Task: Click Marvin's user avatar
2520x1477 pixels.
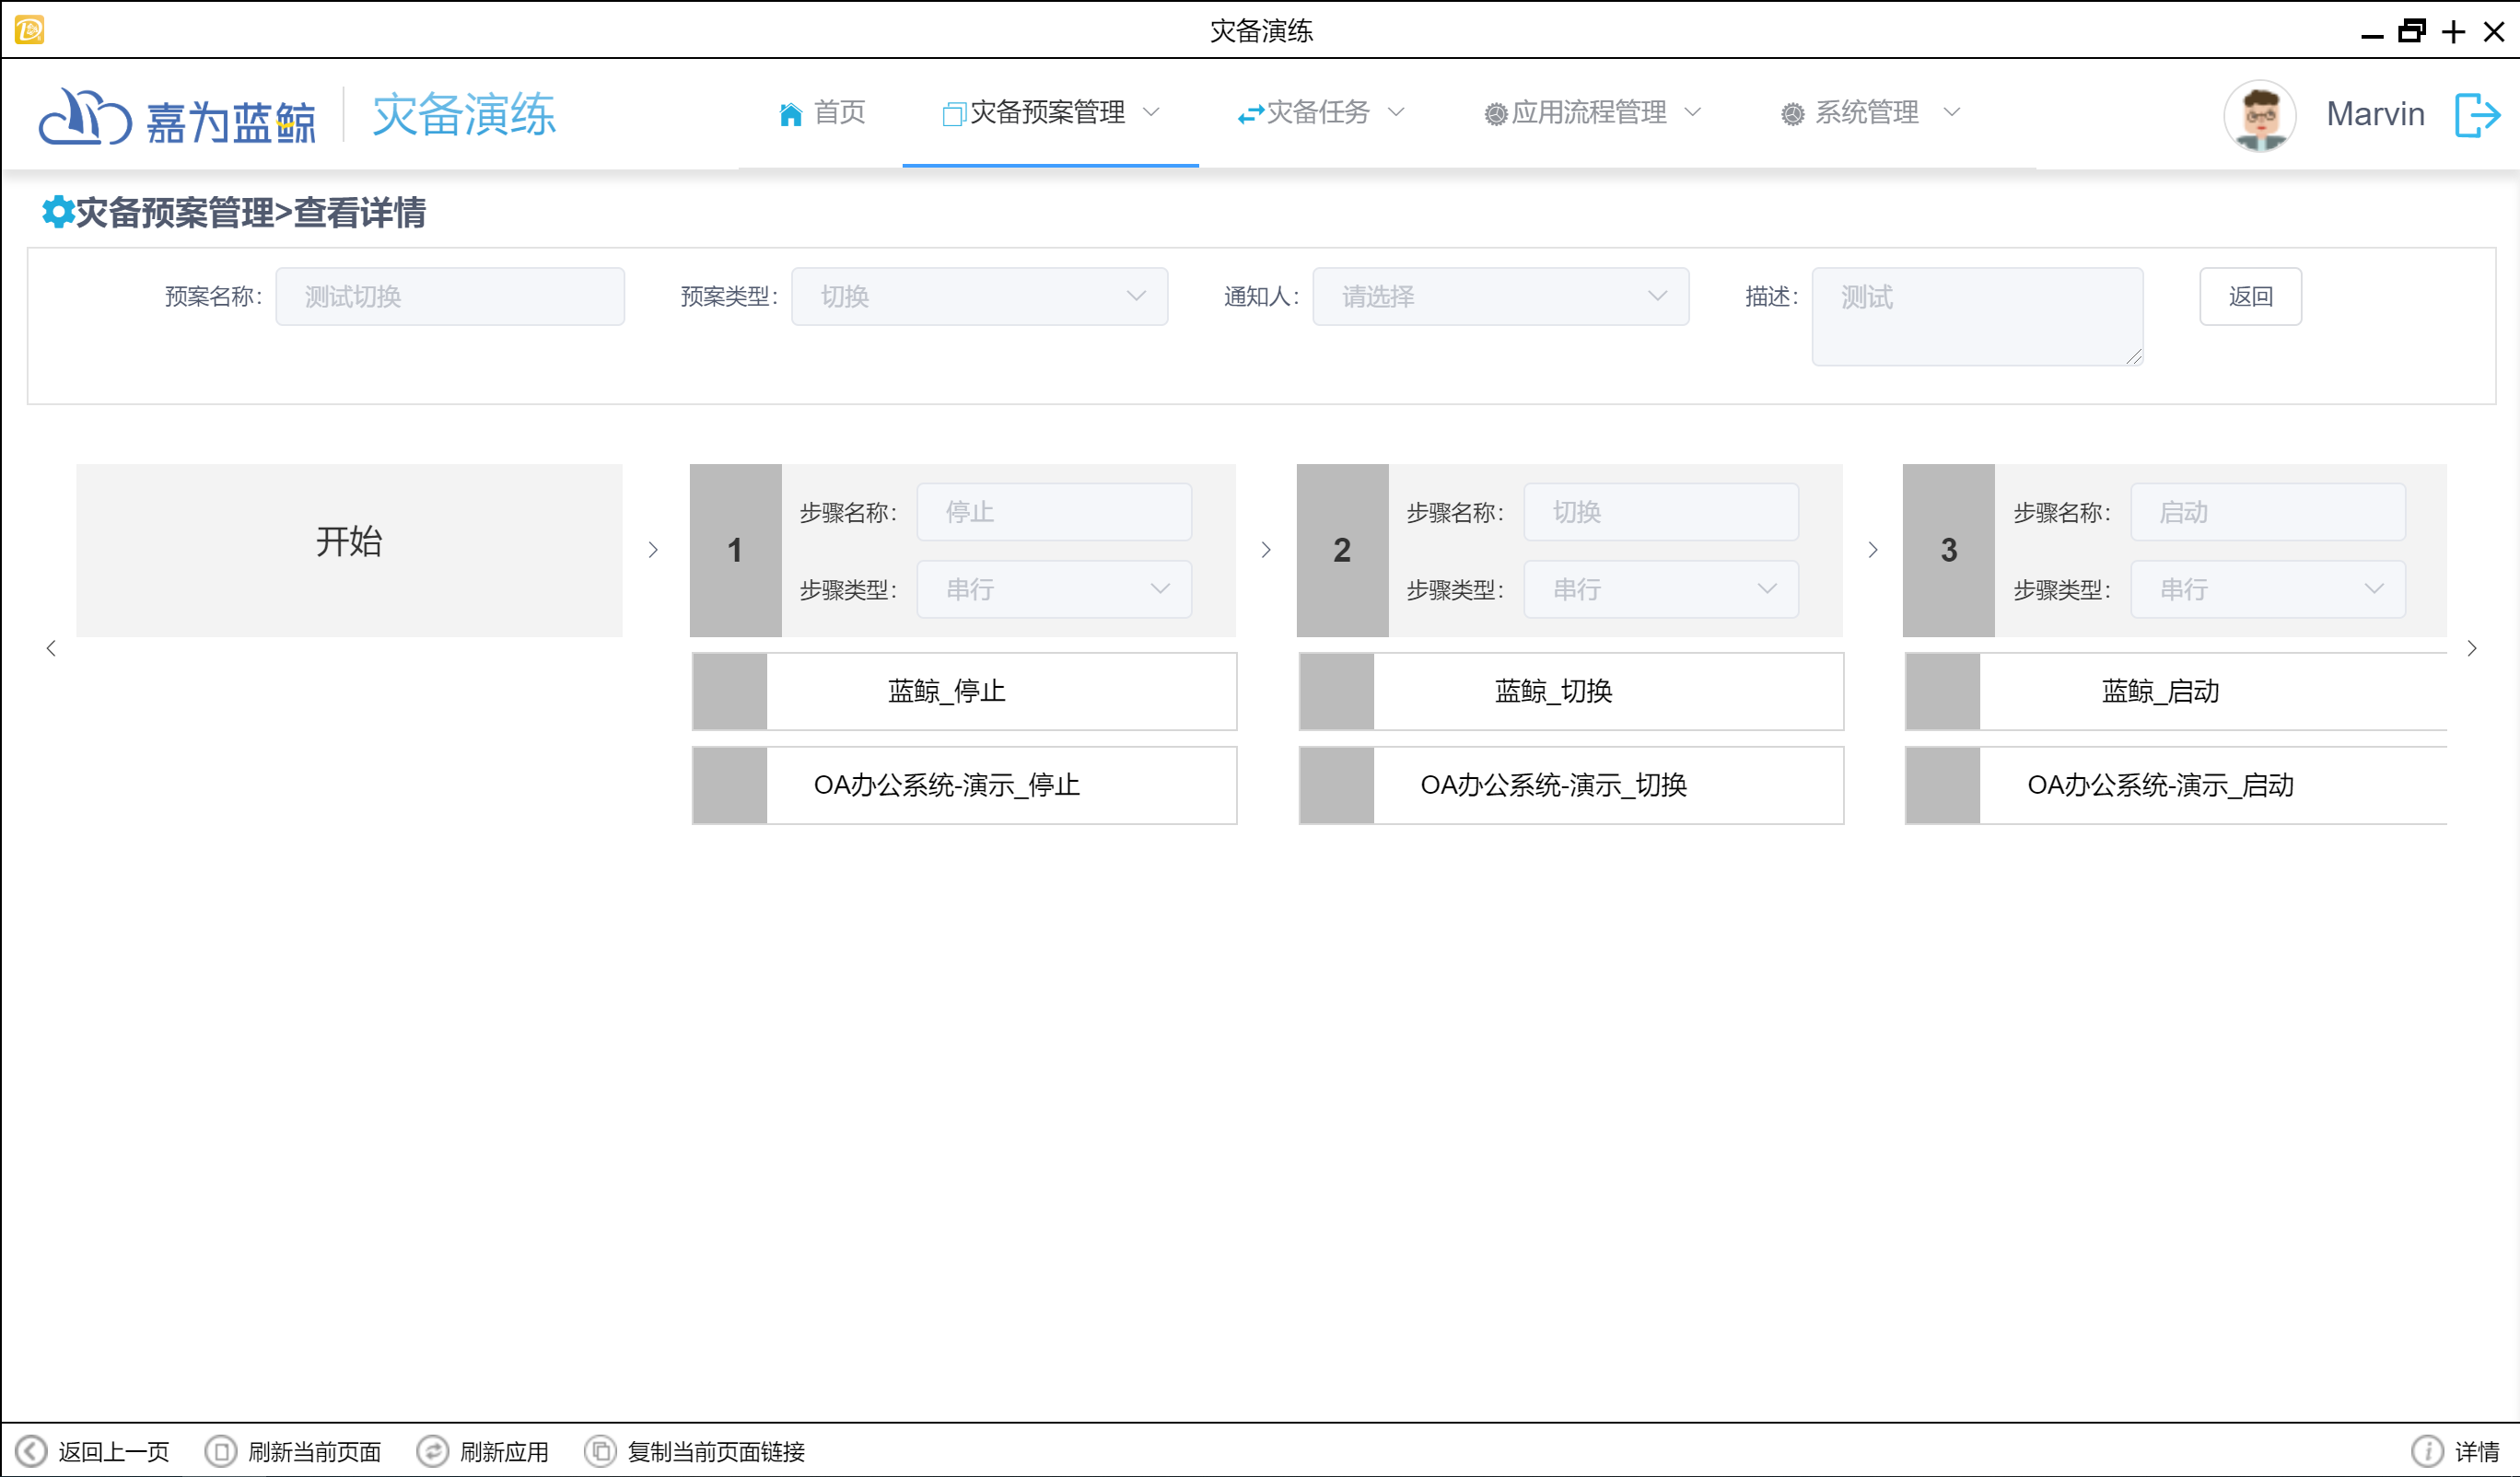Action: click(2259, 115)
